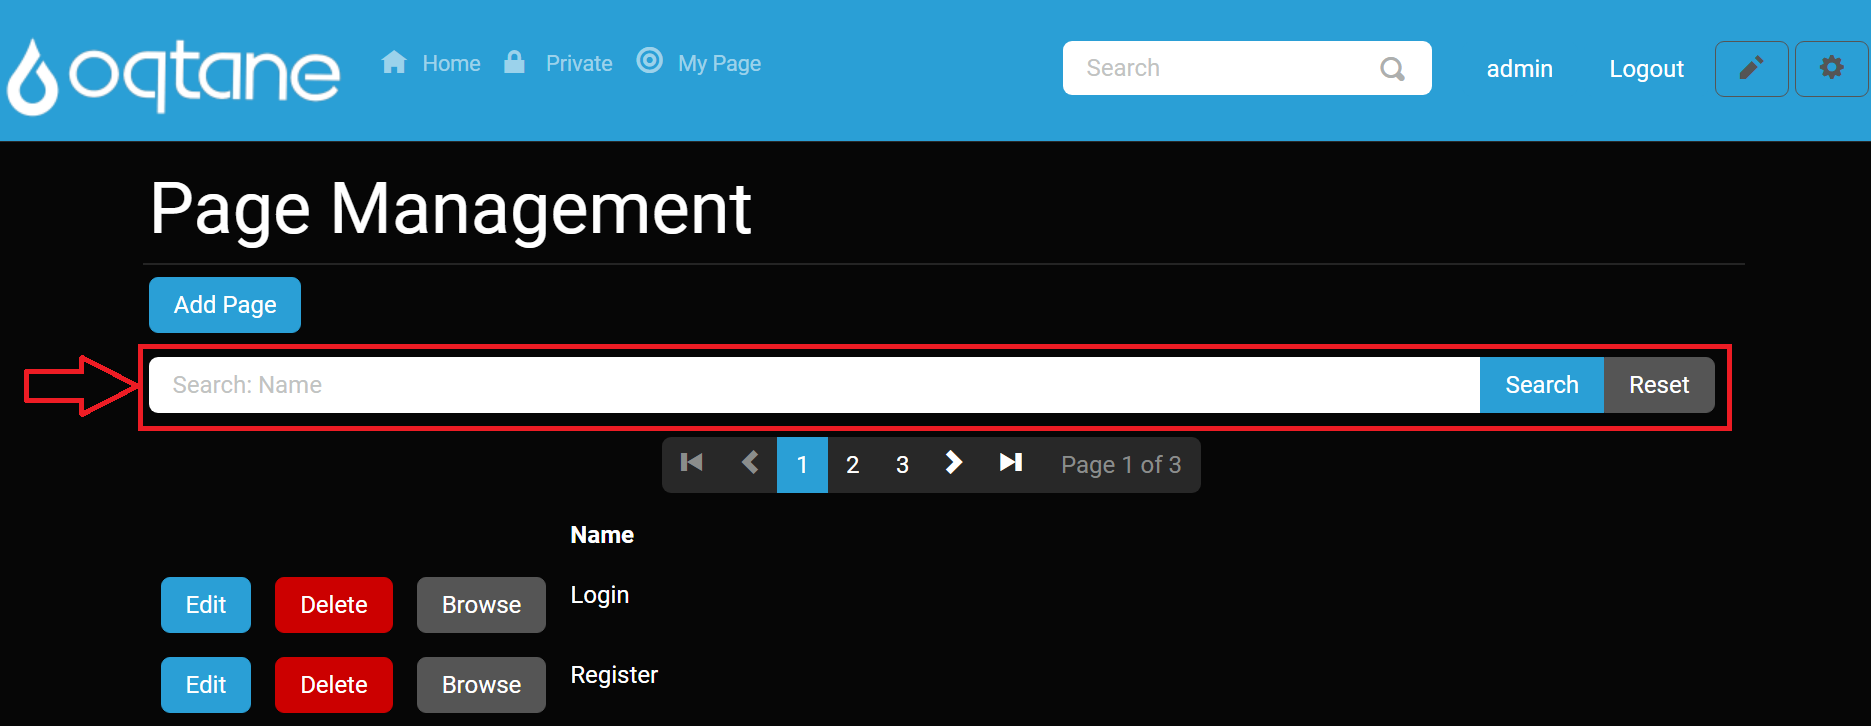
Task: Edit the Register page
Action: [206, 685]
